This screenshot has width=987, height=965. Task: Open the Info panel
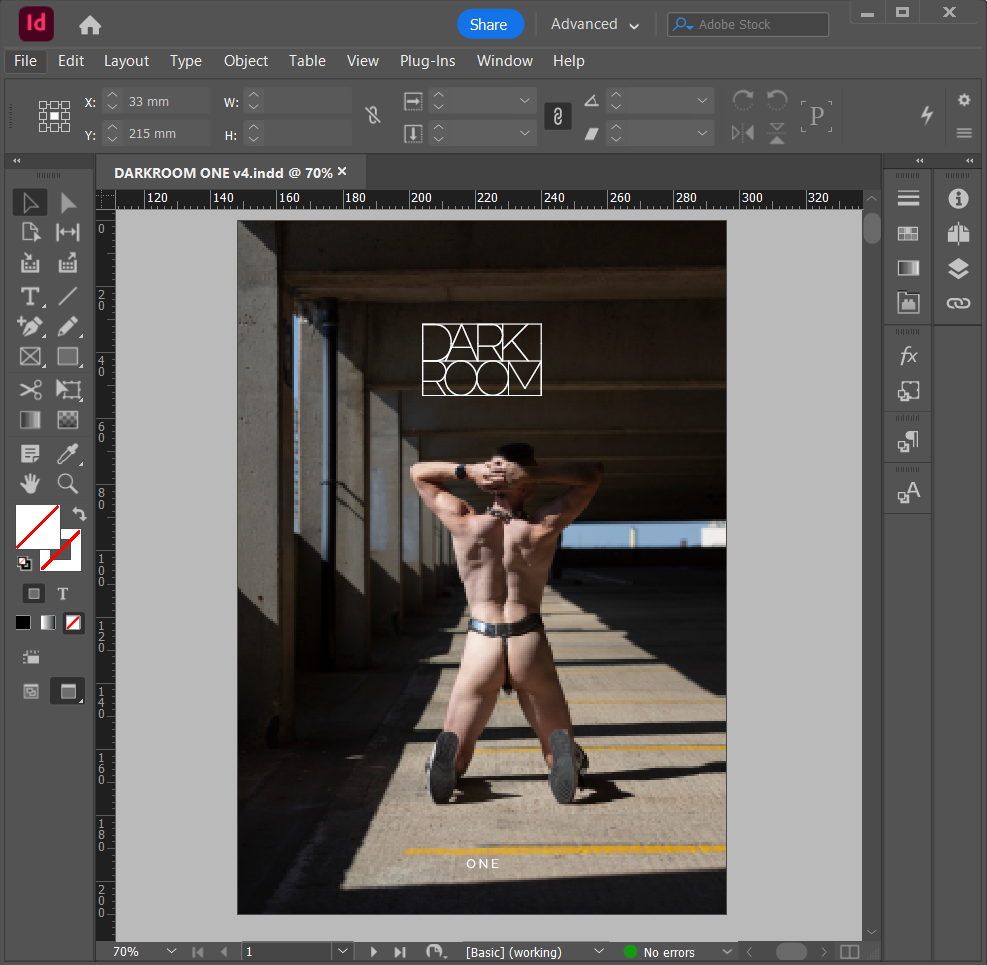958,199
